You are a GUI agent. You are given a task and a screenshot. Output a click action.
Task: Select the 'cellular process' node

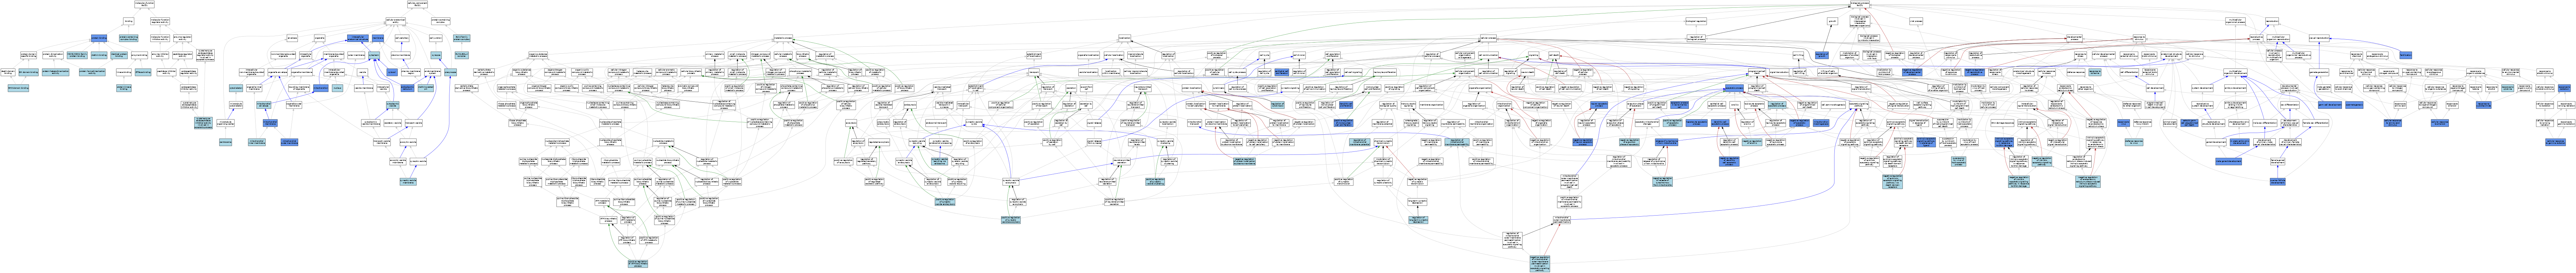1488,38
